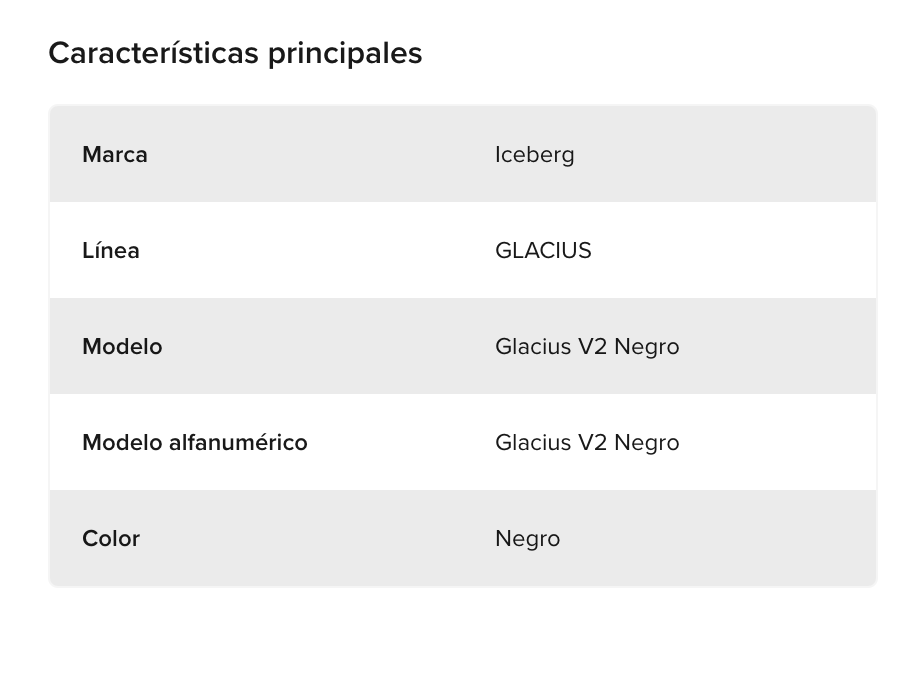The image size is (918, 686).
Task: Click the word 'principales' in the heading
Action: pos(345,53)
